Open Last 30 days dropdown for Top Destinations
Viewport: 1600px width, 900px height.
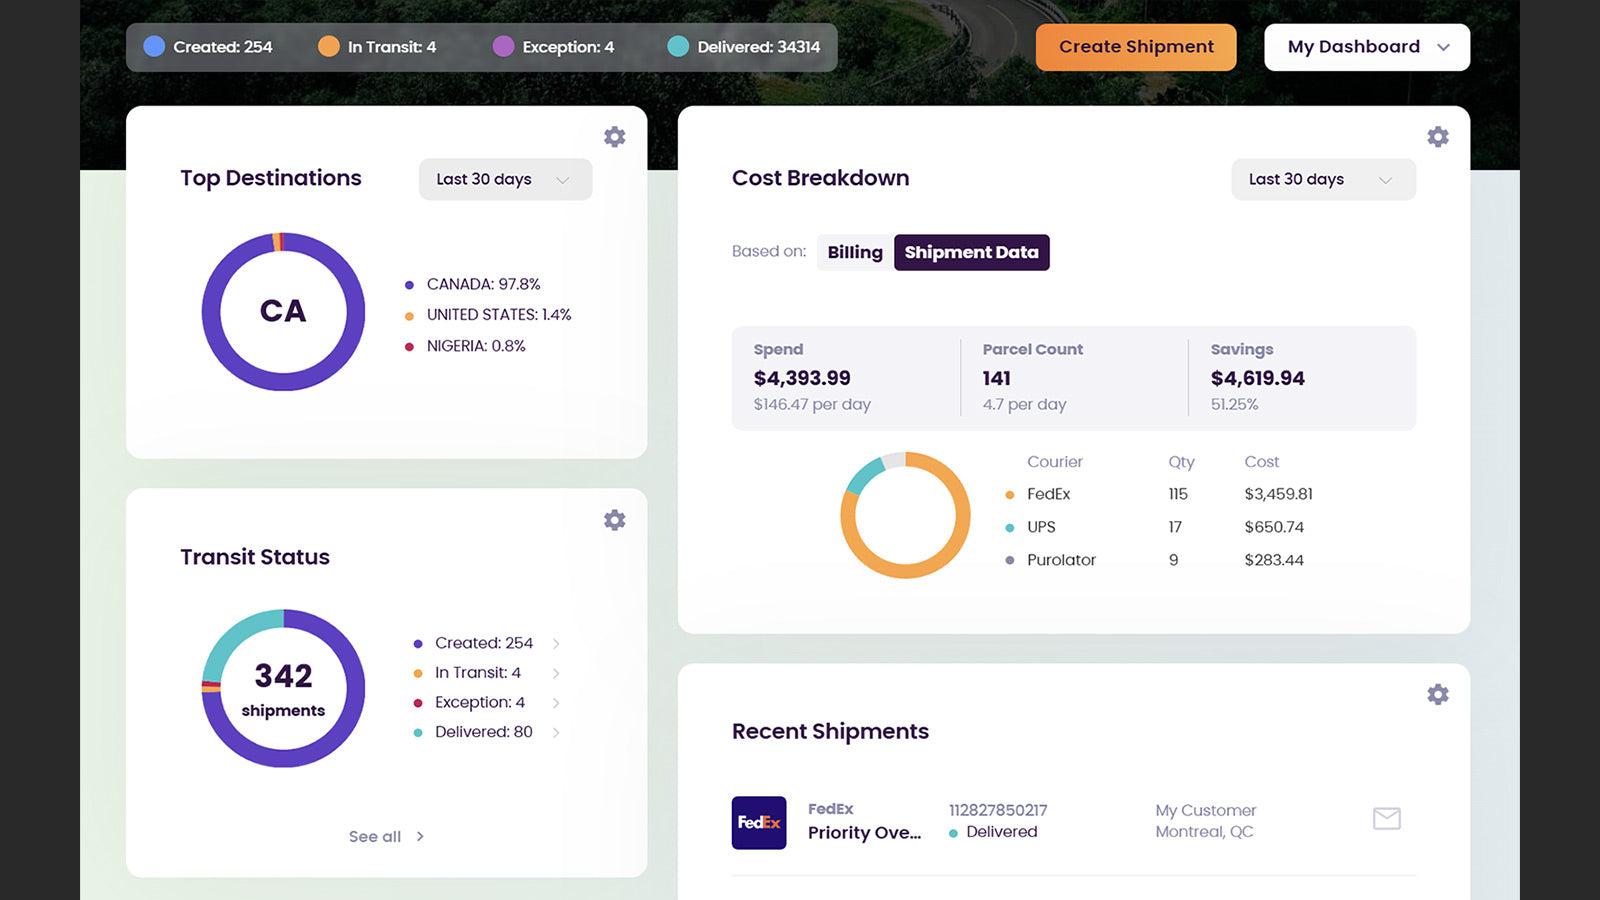tap(504, 179)
